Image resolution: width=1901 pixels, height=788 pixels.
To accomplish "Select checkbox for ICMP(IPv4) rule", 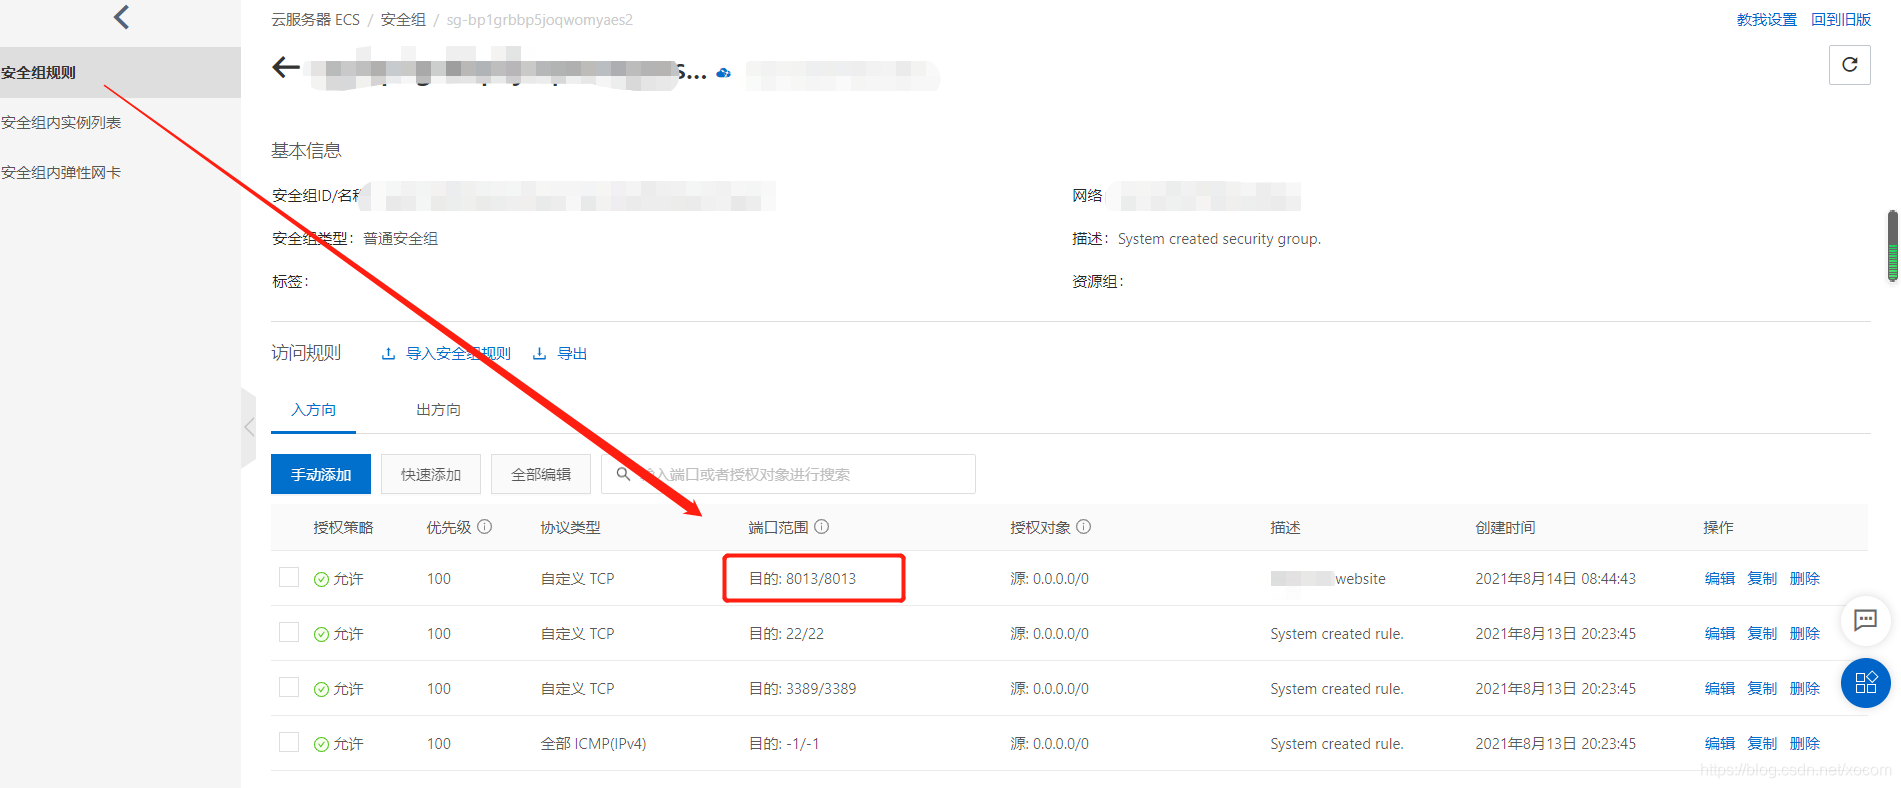I will pyautogui.click(x=289, y=742).
